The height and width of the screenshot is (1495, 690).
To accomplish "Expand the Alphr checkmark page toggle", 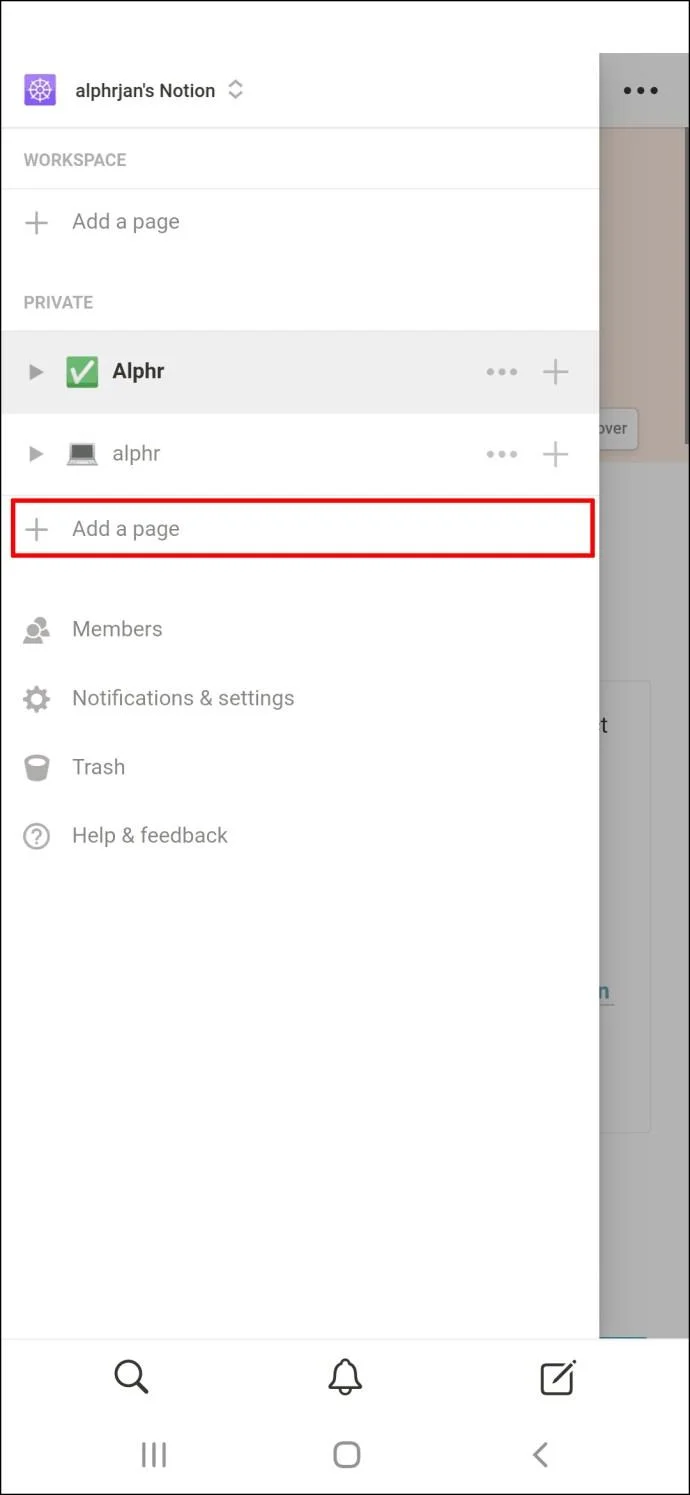I will tap(36, 372).
